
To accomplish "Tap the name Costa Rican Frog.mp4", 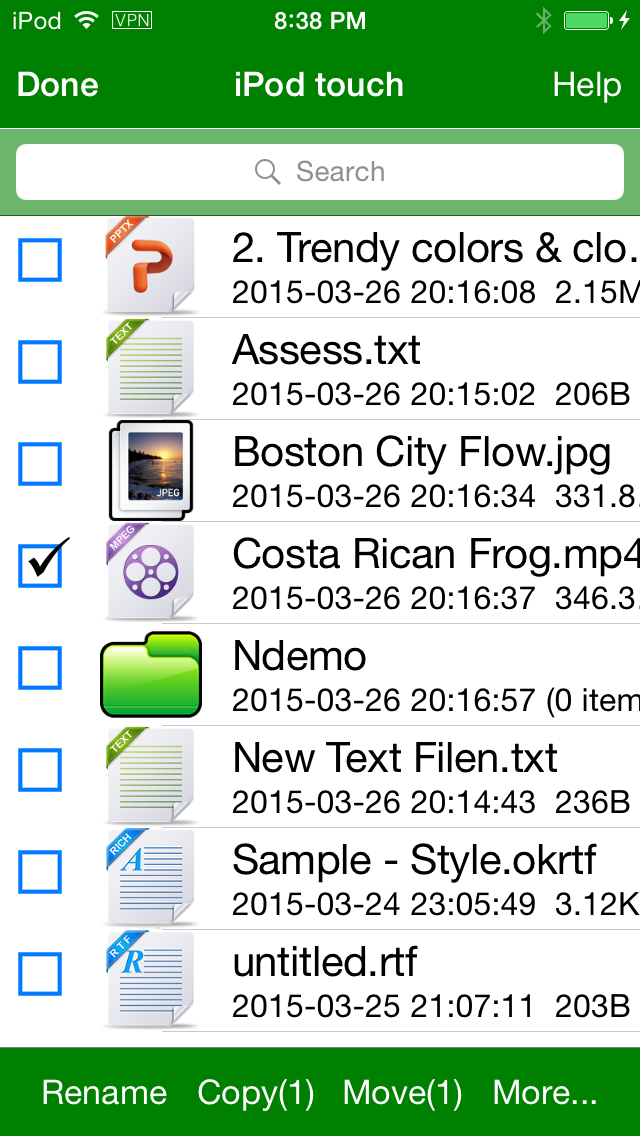I will 436,555.
